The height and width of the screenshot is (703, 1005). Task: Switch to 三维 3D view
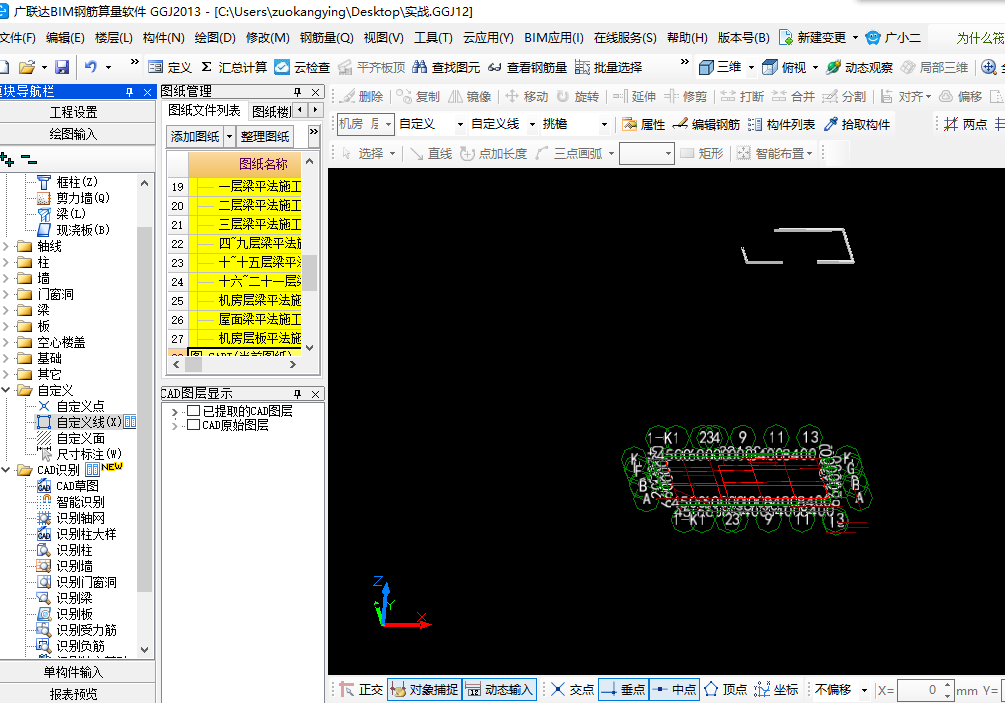[720, 67]
